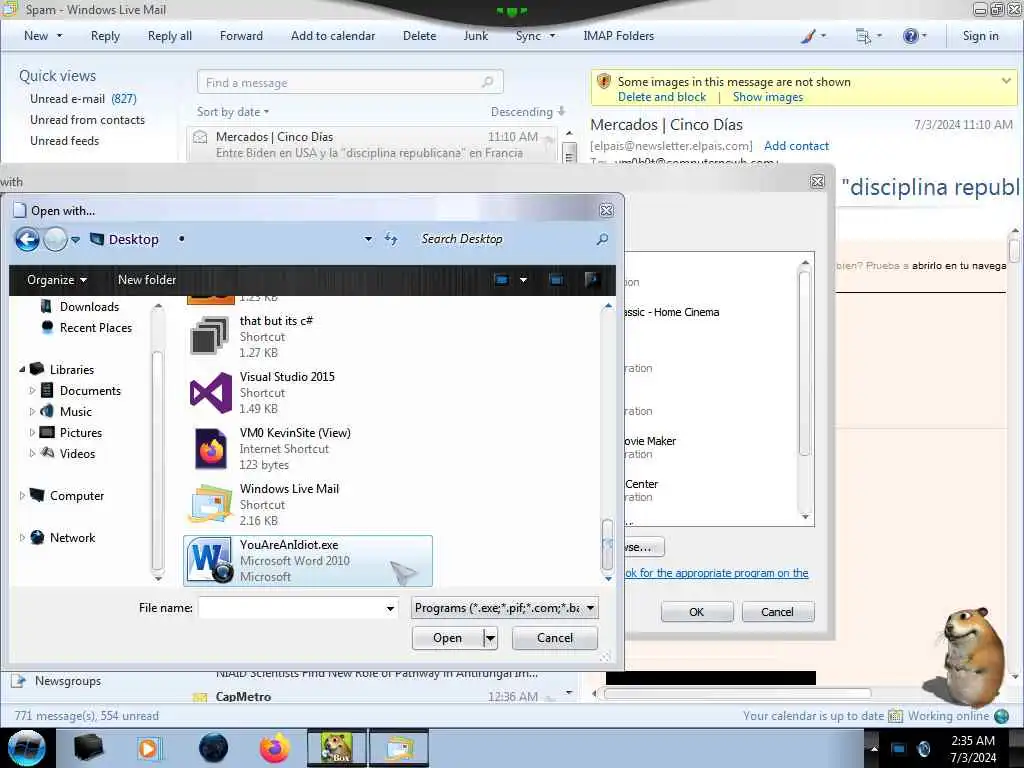This screenshot has height=768, width=1024.
Task: Click the dark globe icon on taskbar
Action: tap(214, 748)
